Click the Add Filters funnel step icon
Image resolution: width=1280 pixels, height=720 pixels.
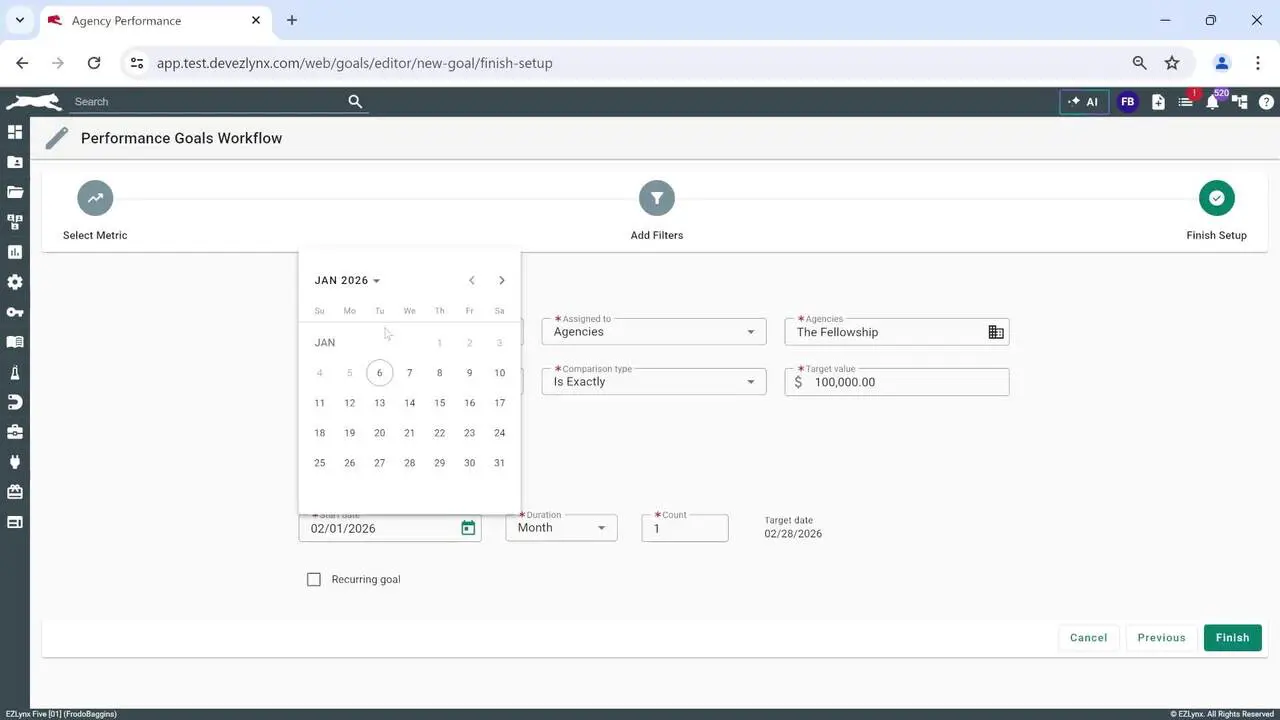pyautogui.click(x=657, y=198)
